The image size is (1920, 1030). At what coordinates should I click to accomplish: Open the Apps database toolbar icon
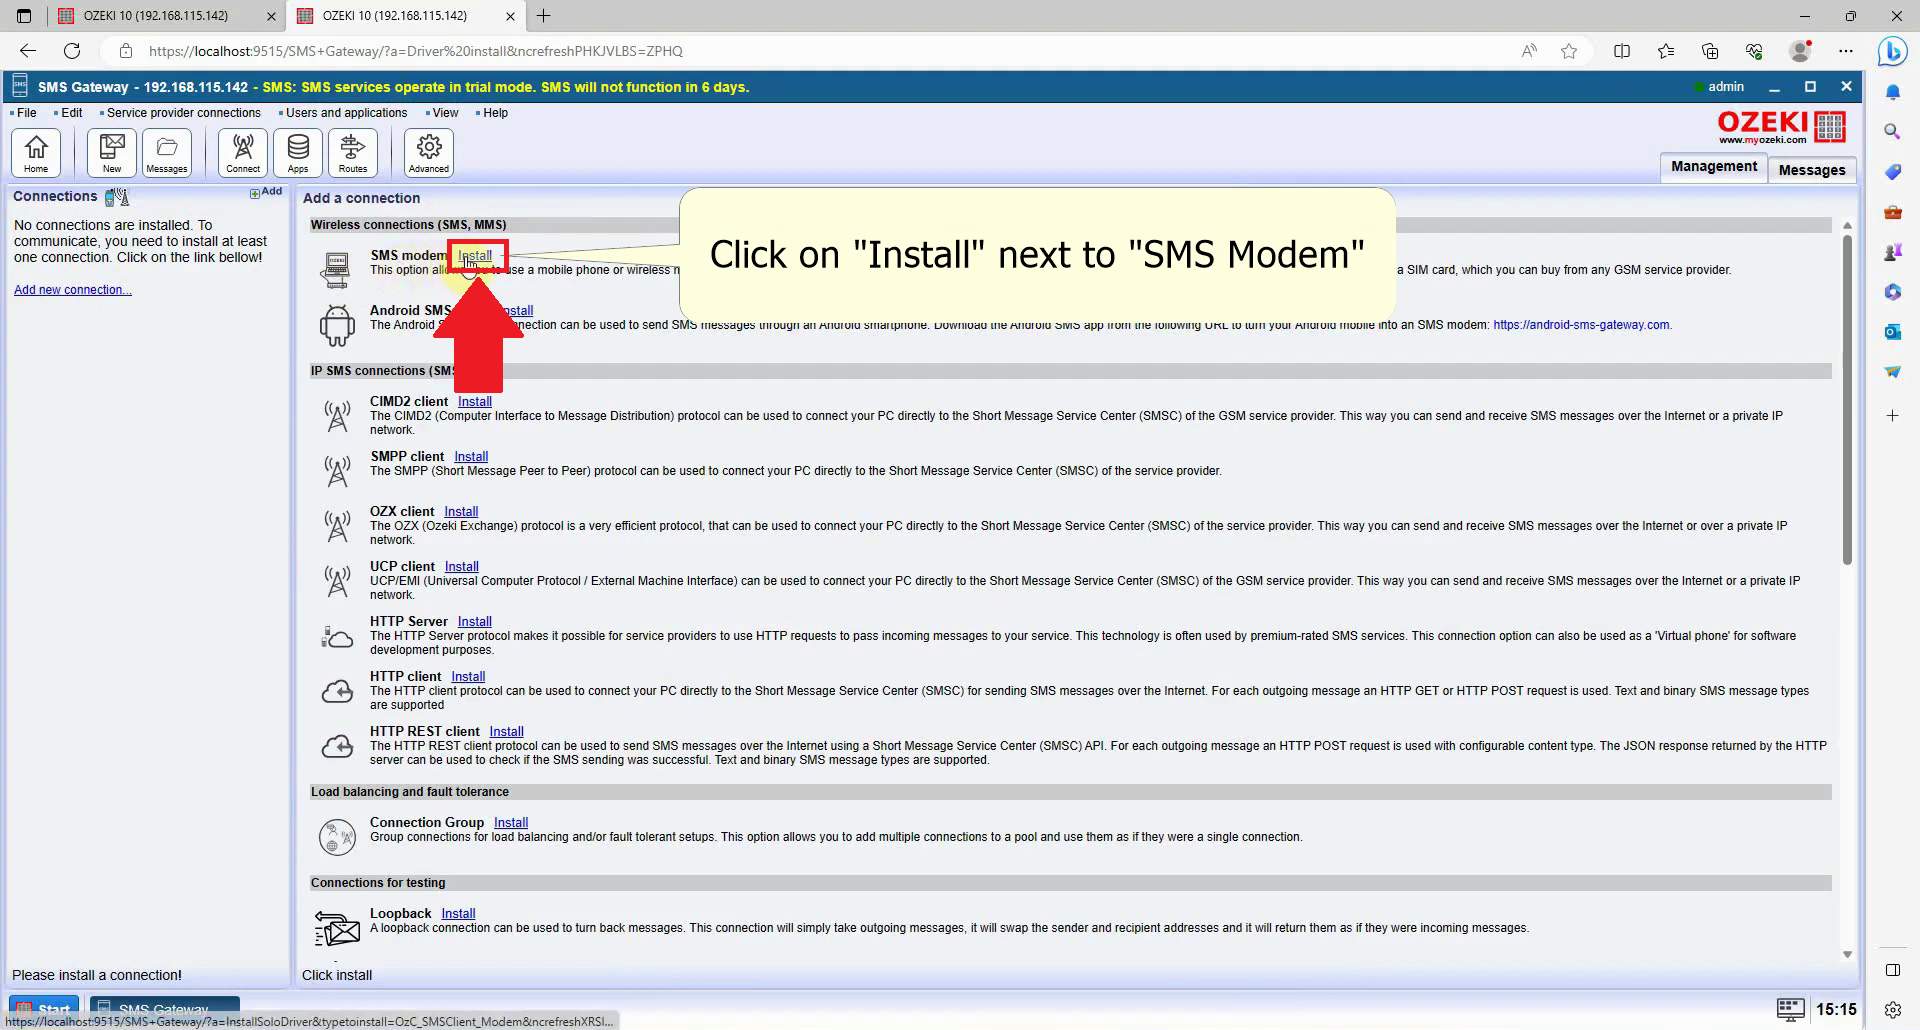pos(298,153)
